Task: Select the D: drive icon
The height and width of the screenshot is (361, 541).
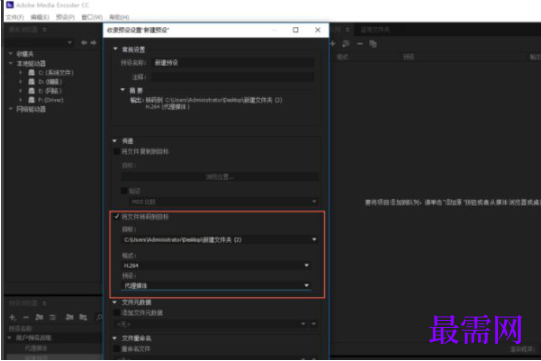Action: click(x=31, y=81)
